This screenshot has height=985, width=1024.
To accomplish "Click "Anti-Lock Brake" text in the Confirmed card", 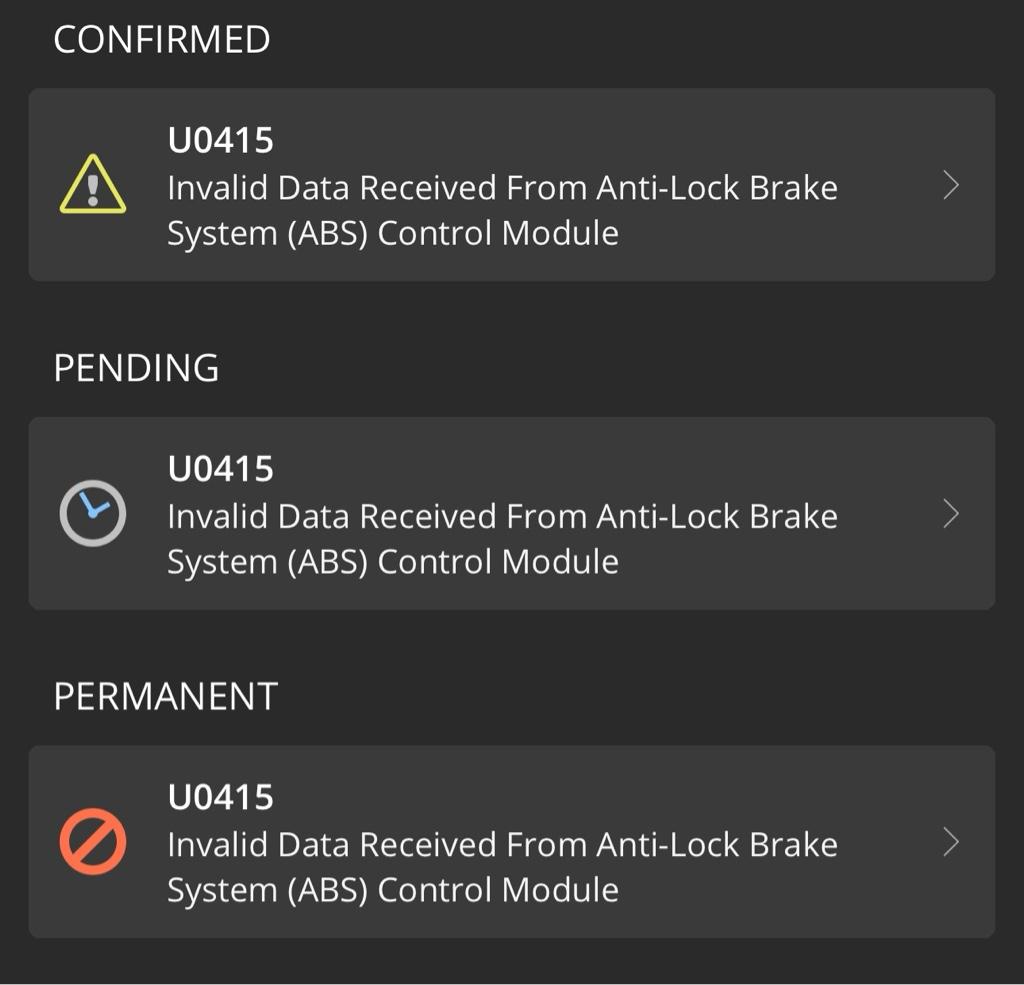I will pyautogui.click(x=716, y=188).
